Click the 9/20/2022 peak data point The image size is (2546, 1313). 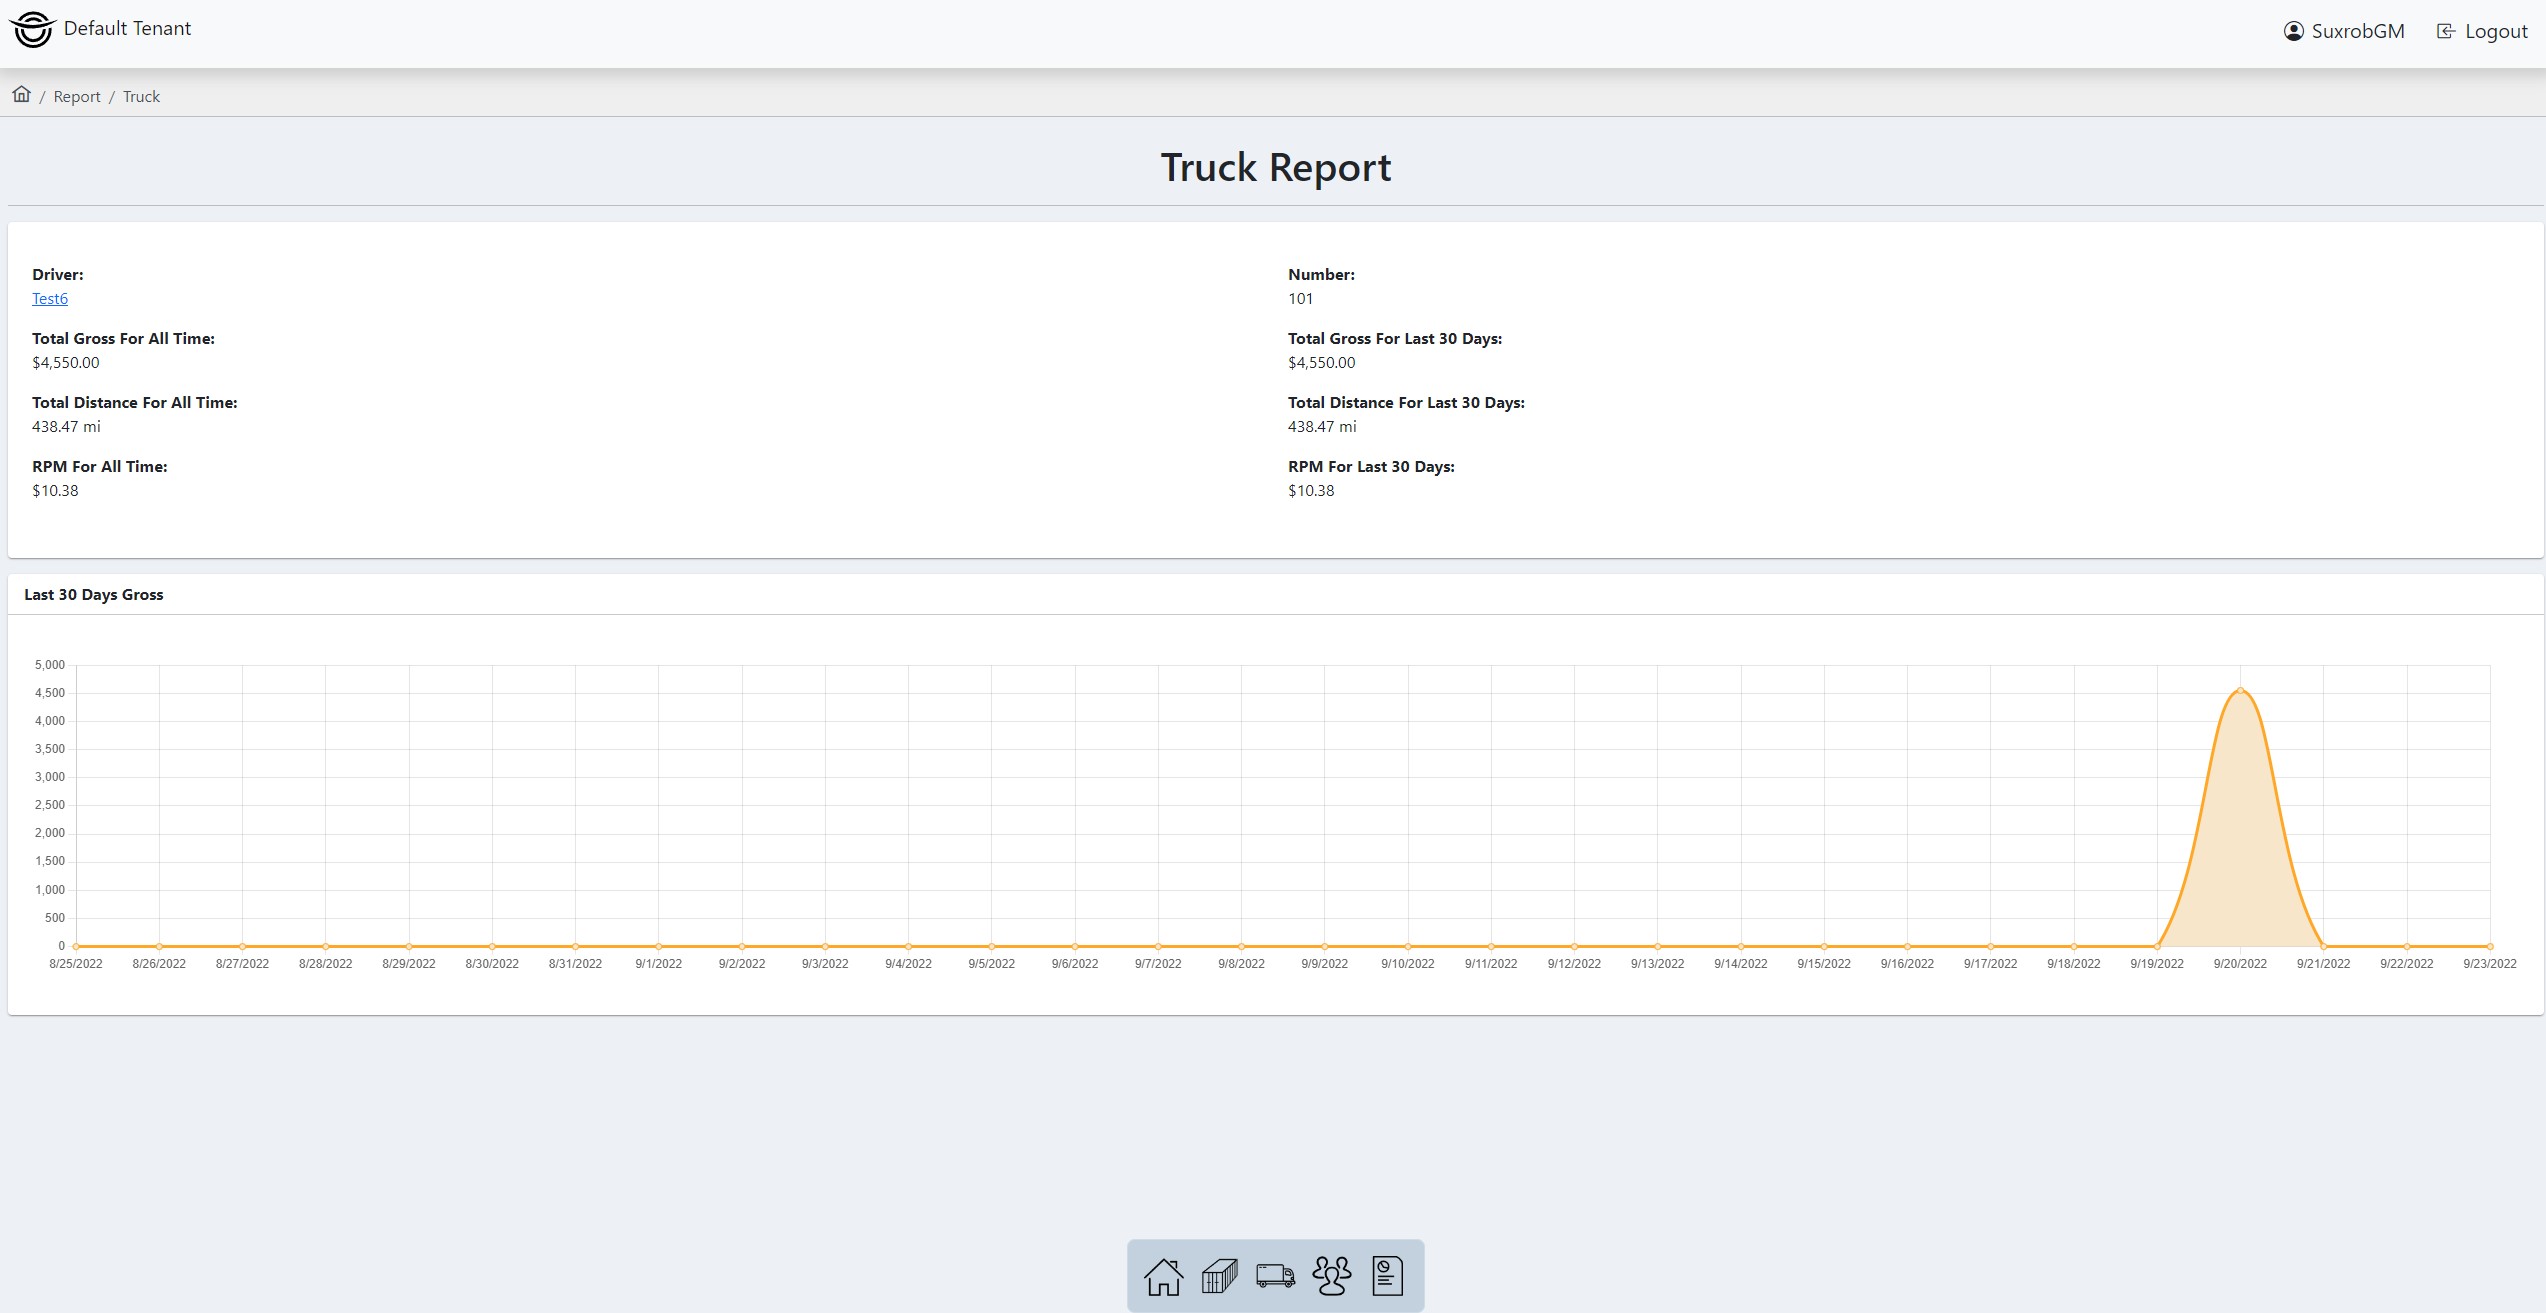click(2240, 690)
